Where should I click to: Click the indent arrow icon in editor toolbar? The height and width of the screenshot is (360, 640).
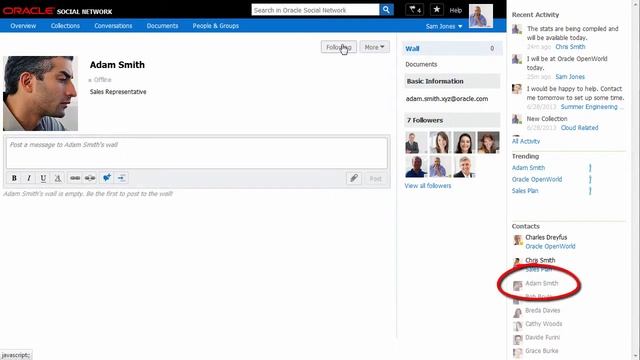121,178
